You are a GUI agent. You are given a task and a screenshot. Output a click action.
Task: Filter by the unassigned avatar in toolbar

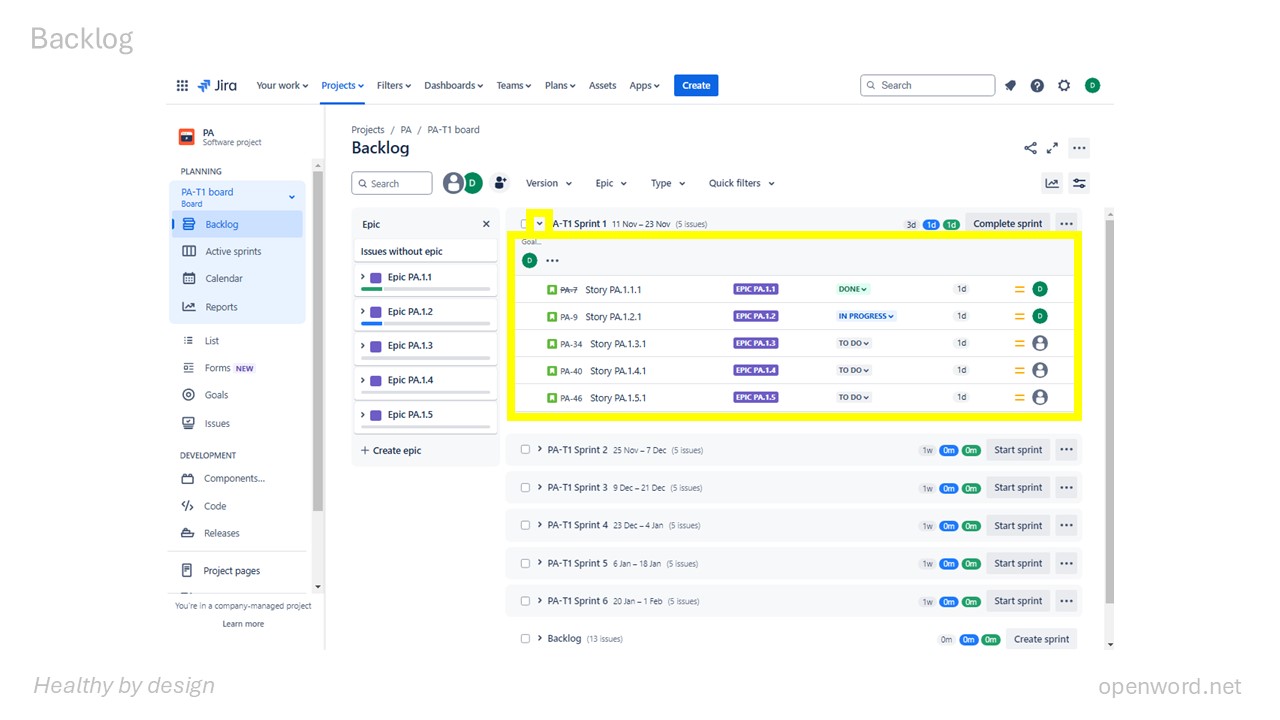click(453, 183)
